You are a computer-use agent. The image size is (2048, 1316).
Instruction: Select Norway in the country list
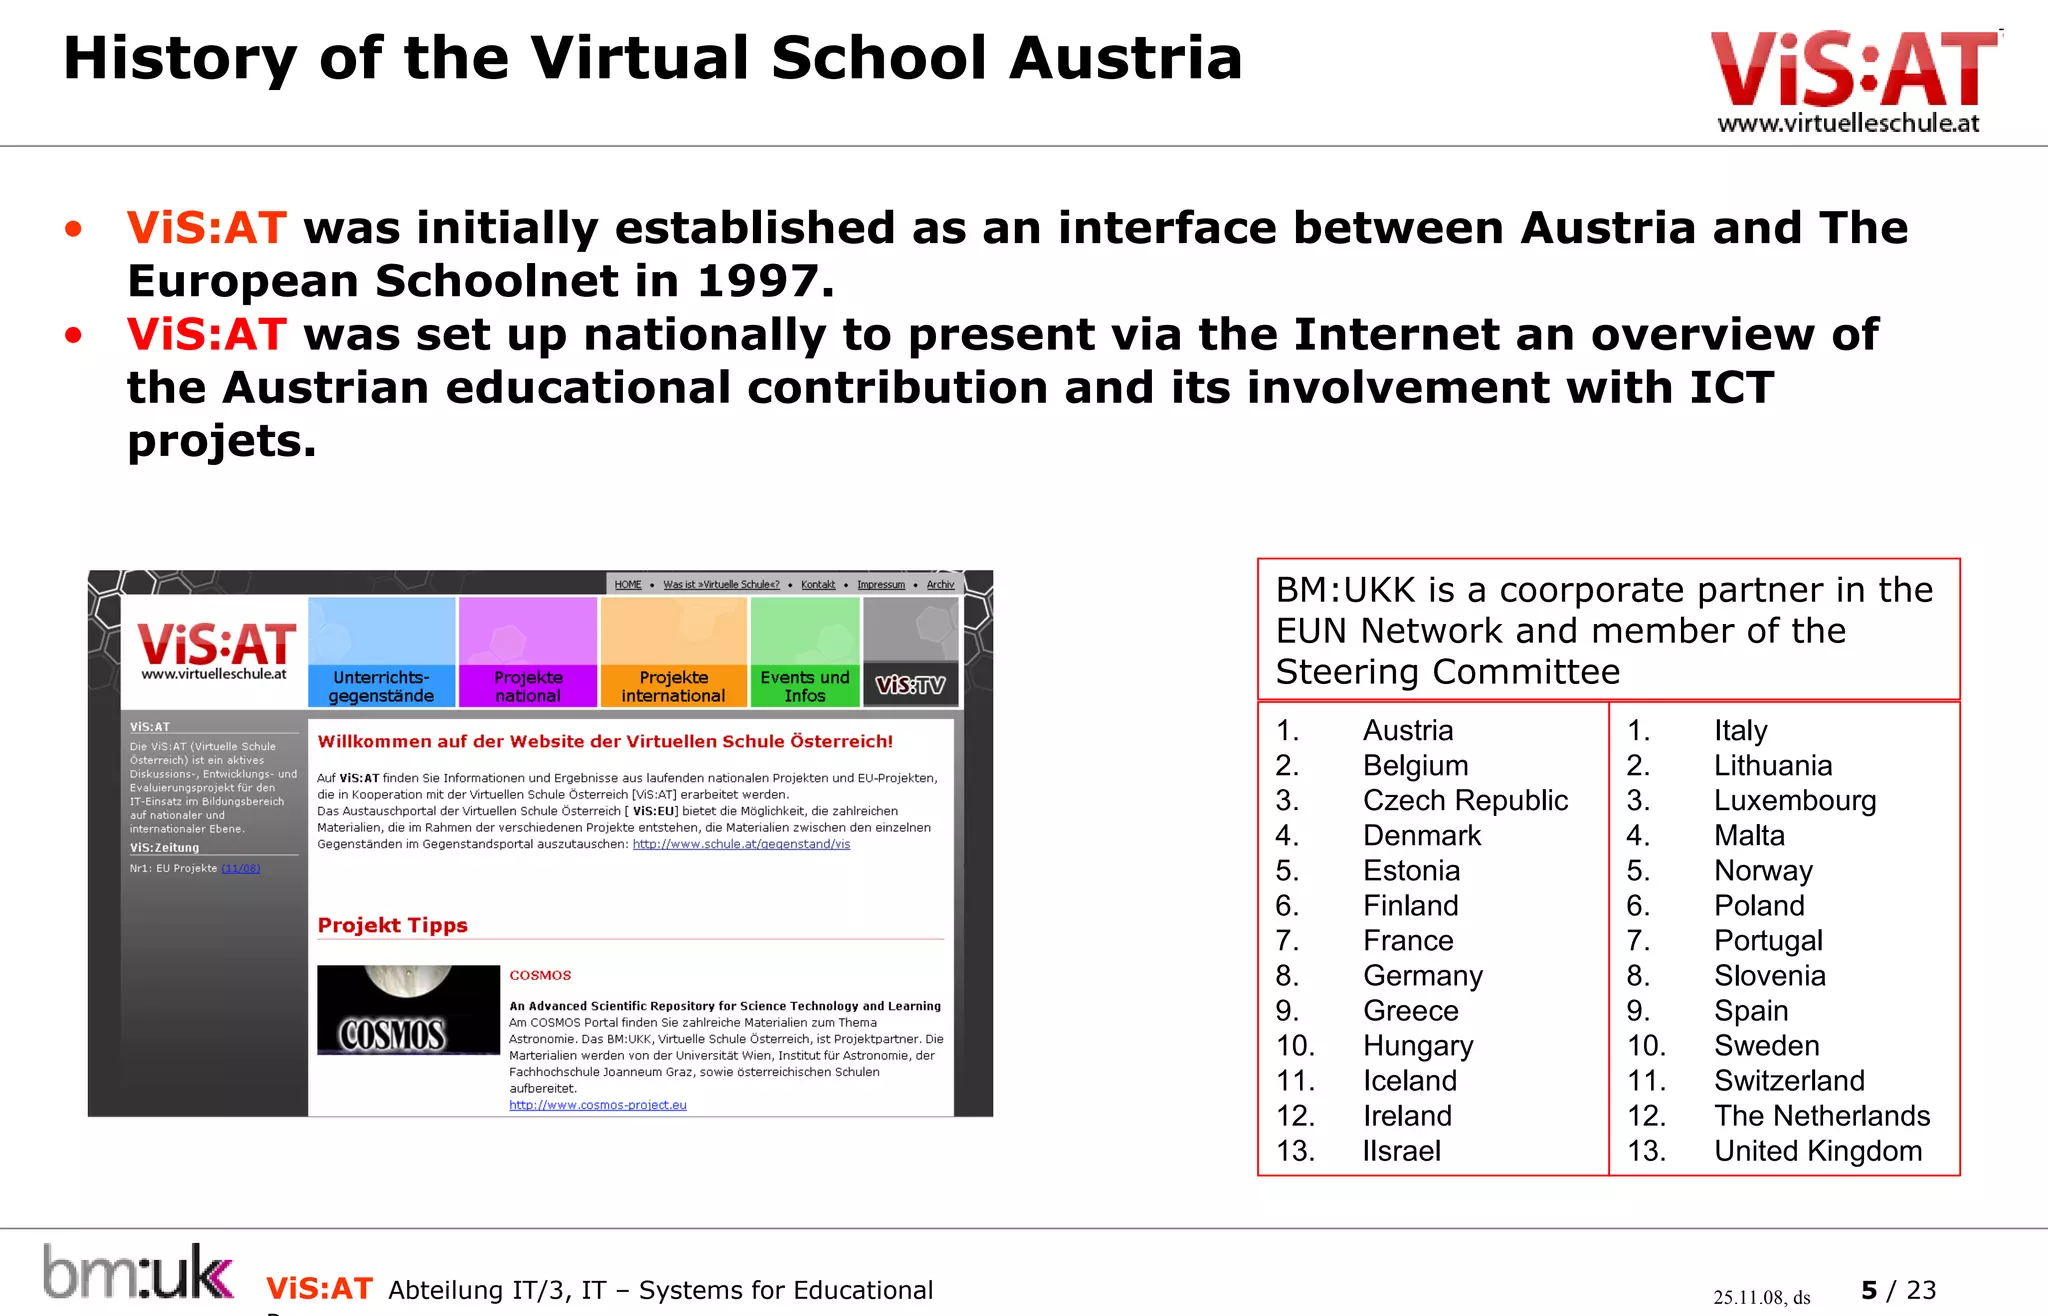point(1763,870)
